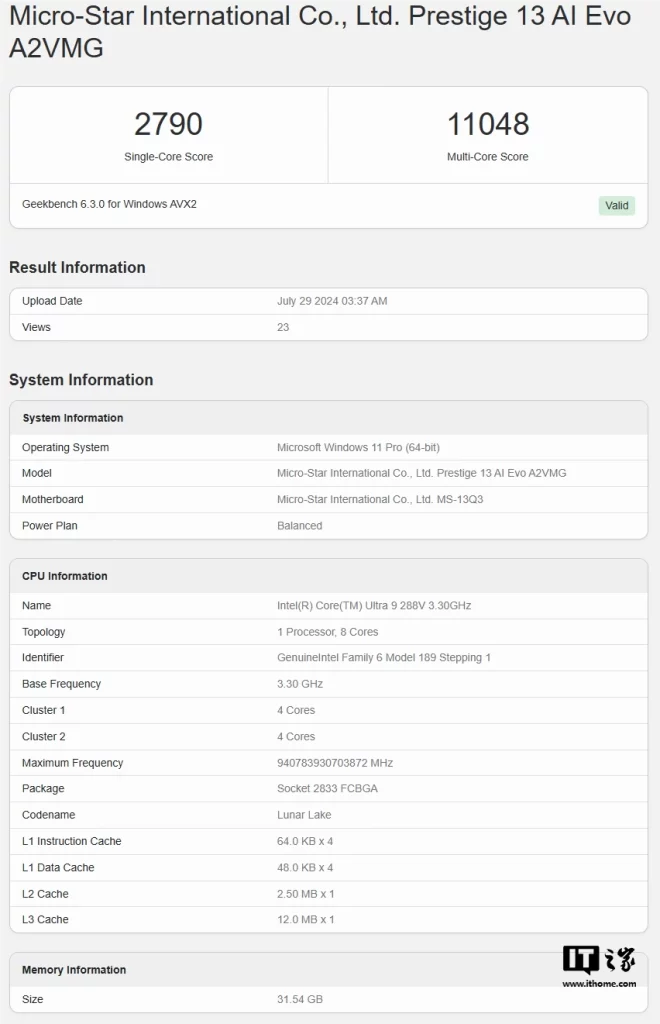Click the System Information table header
Image resolution: width=660 pixels, height=1024 pixels.
tap(73, 418)
